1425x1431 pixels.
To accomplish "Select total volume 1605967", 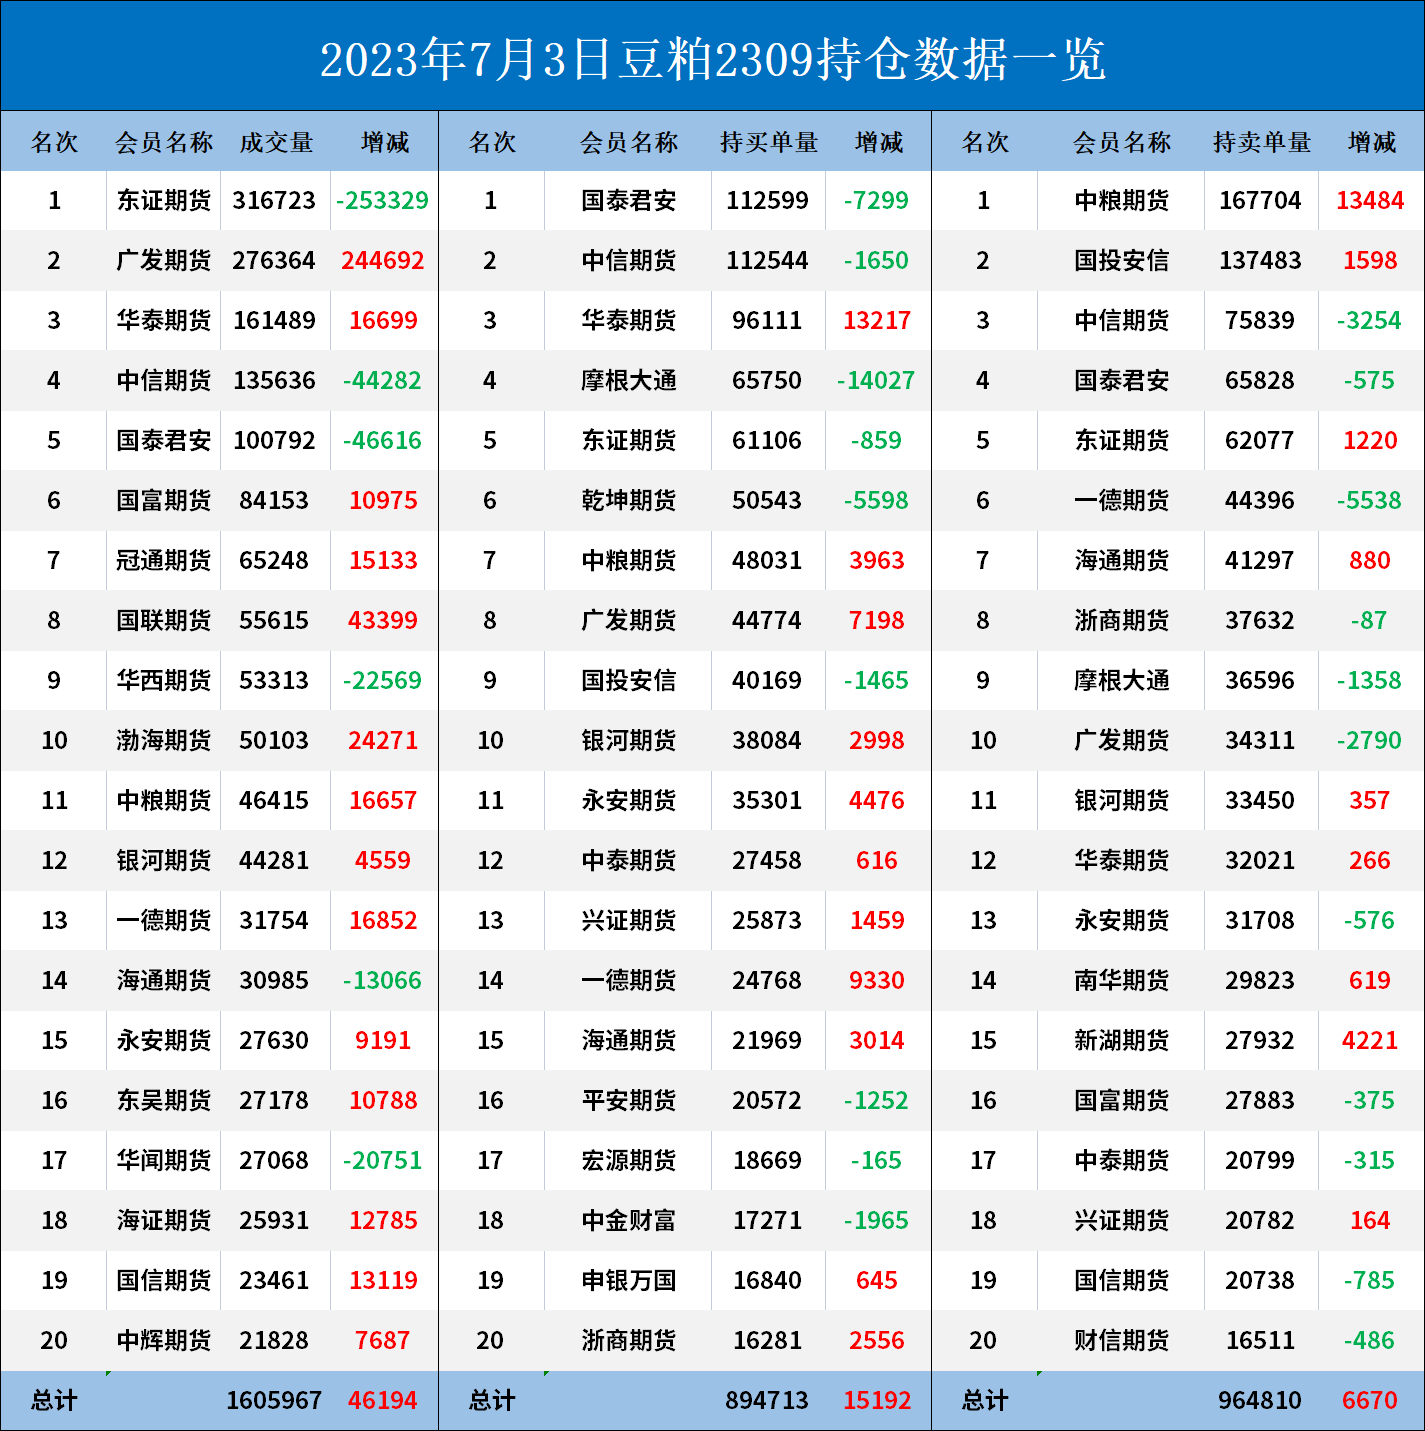I will tap(274, 1401).
